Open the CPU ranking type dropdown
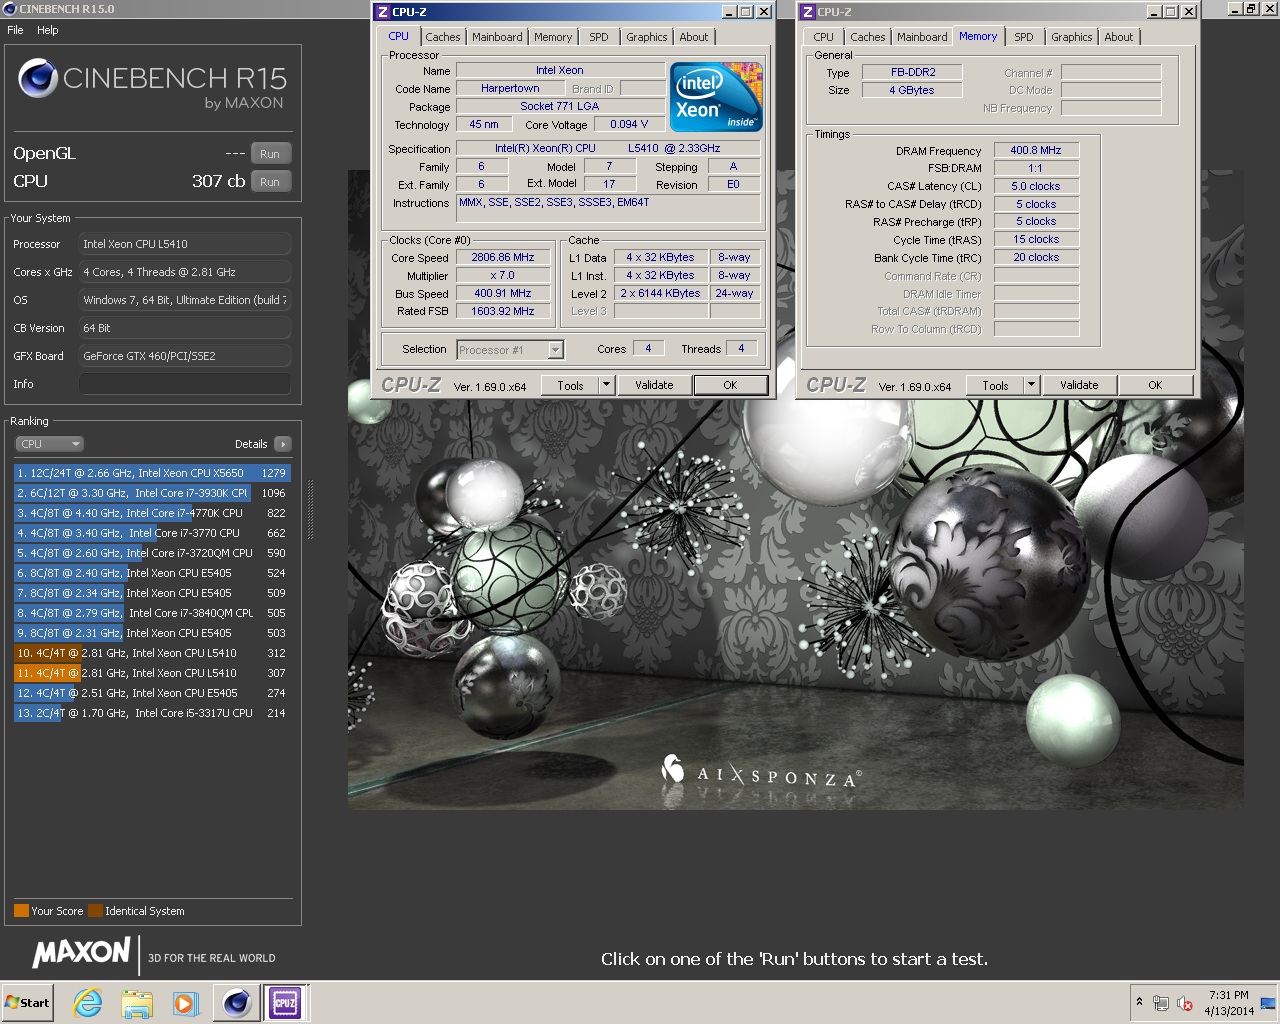This screenshot has height=1024, width=1280. [49, 444]
